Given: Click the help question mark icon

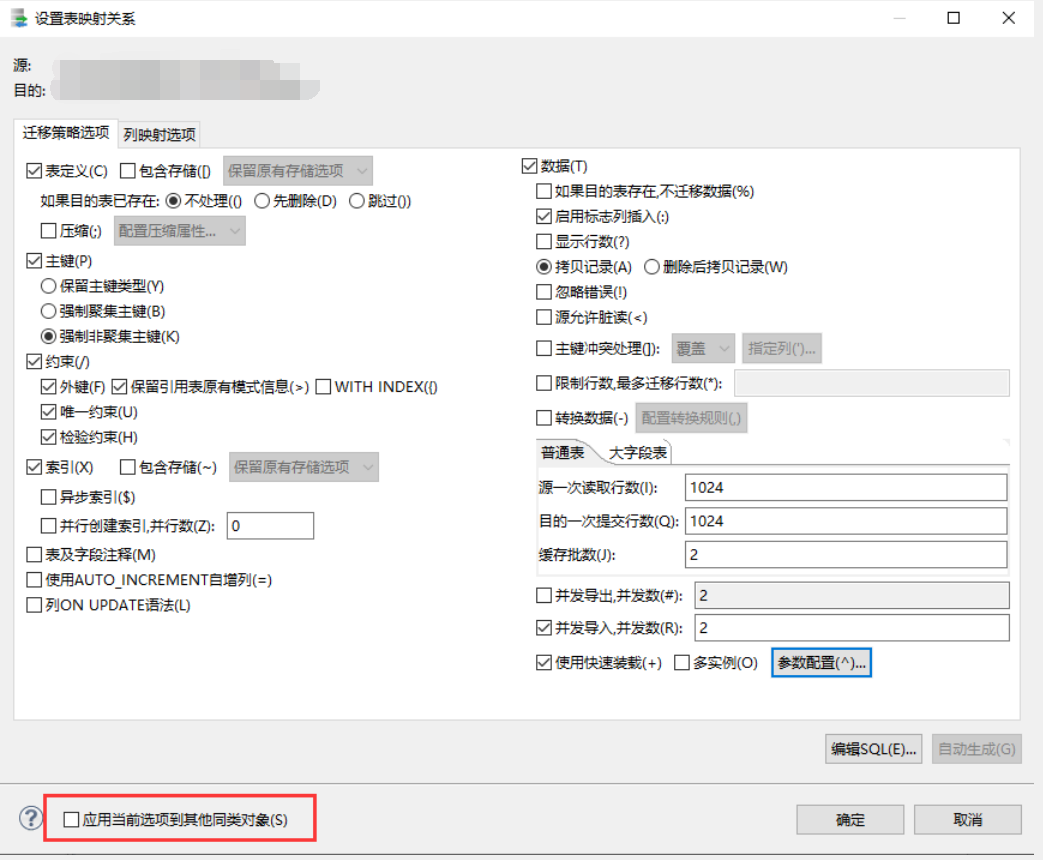Looking at the screenshot, I should (31, 818).
